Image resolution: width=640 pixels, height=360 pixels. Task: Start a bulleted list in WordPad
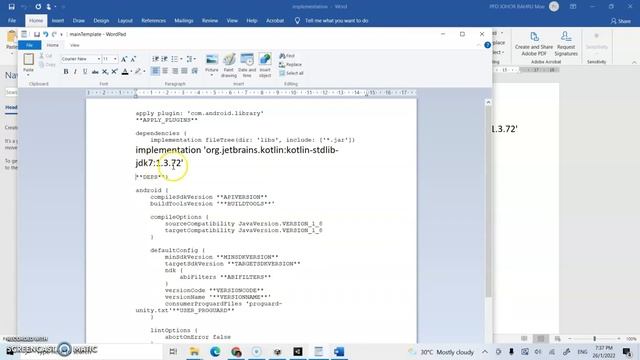(x=174, y=59)
